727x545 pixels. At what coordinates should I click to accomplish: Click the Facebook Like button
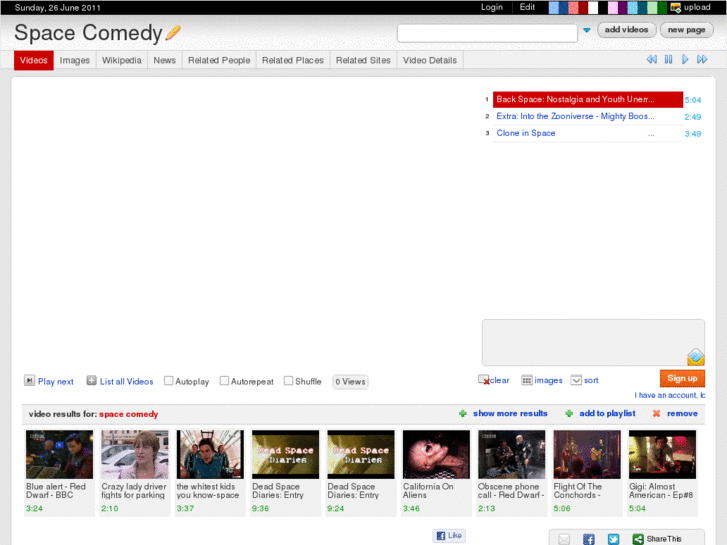pos(449,535)
